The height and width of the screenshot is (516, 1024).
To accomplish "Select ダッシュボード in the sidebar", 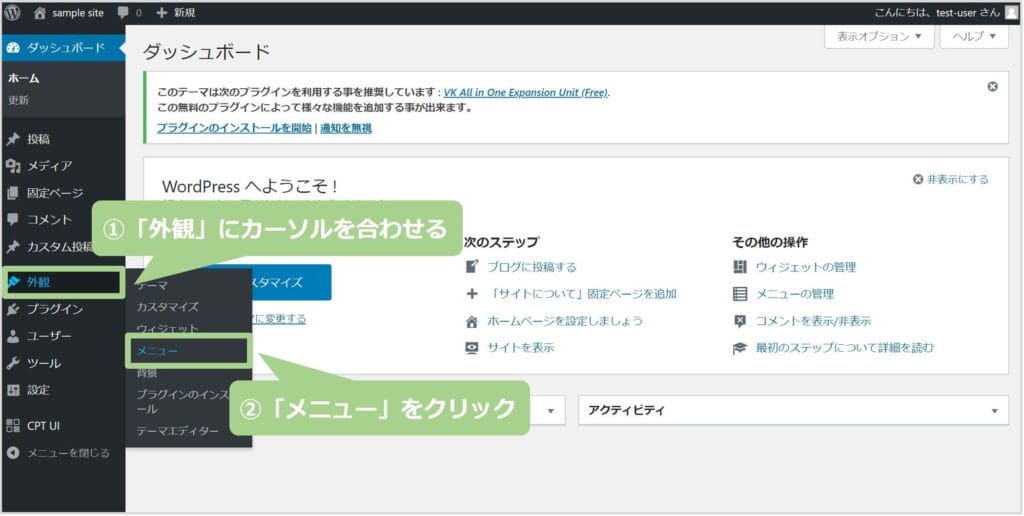I will pyautogui.click(x=63, y=48).
